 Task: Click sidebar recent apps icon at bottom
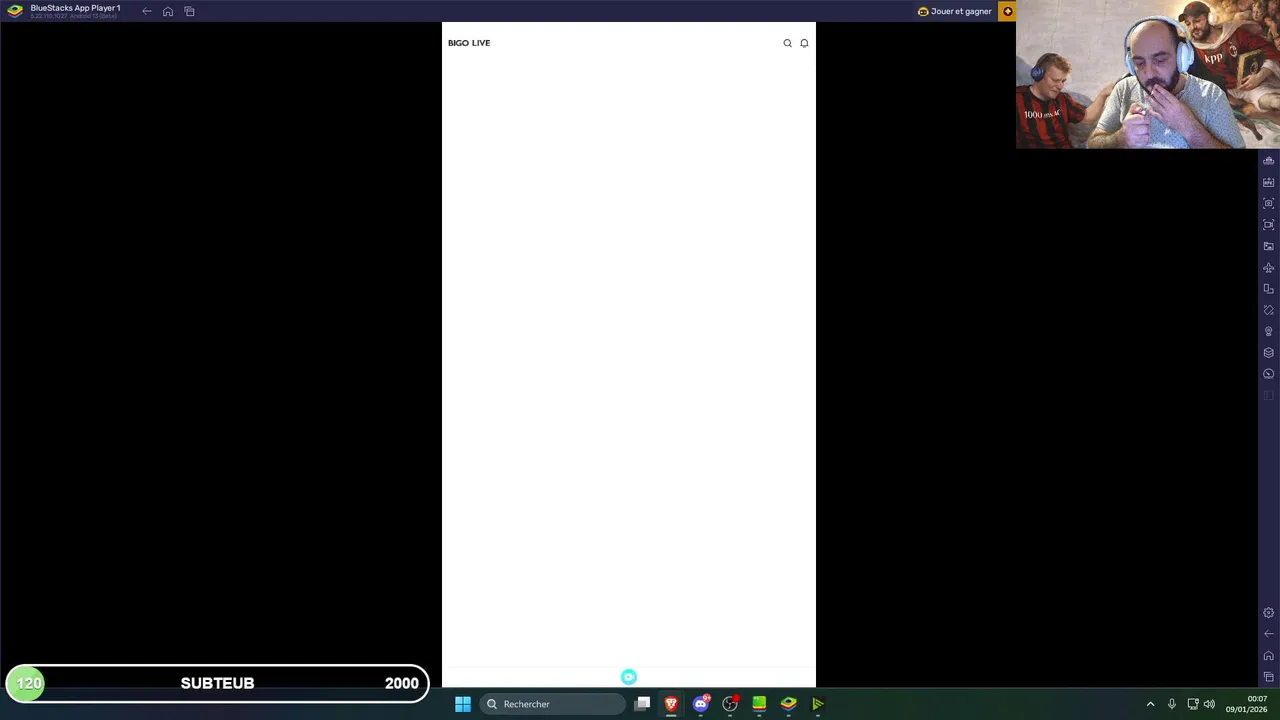[x=1268, y=677]
